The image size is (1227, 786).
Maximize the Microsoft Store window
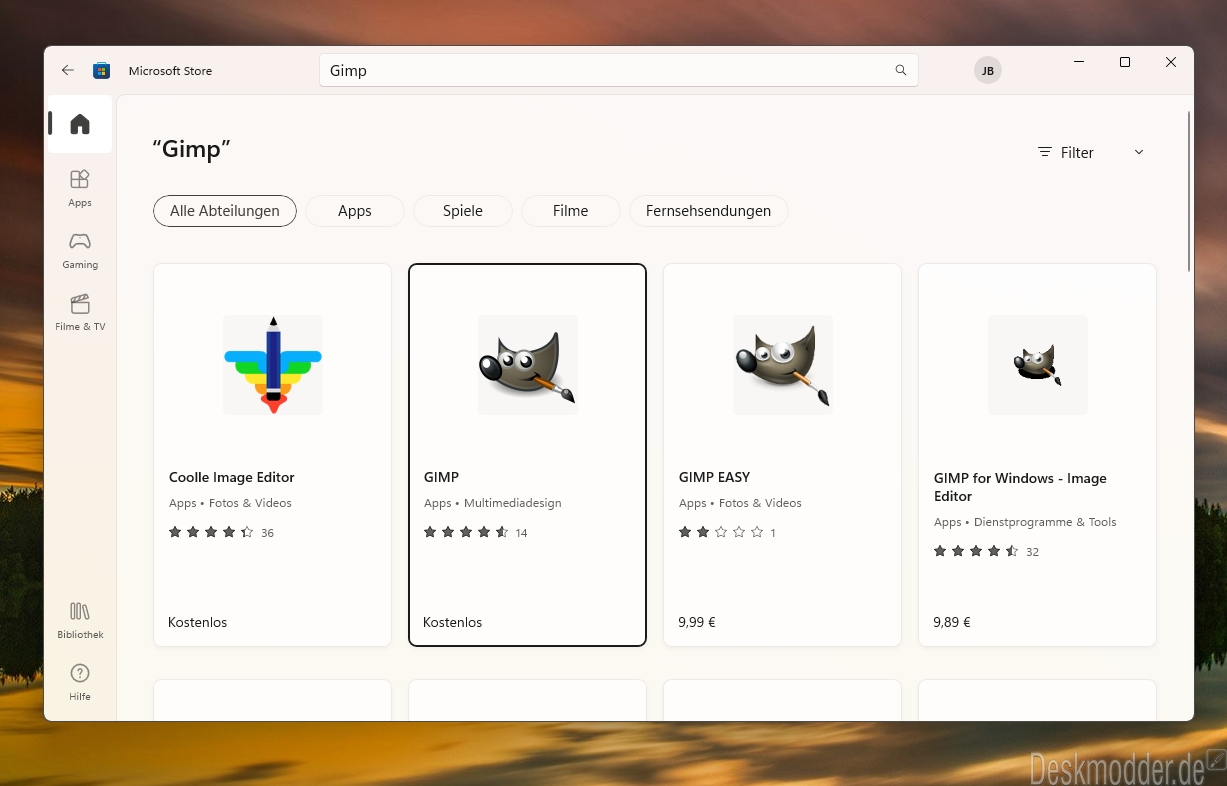tap(1125, 62)
